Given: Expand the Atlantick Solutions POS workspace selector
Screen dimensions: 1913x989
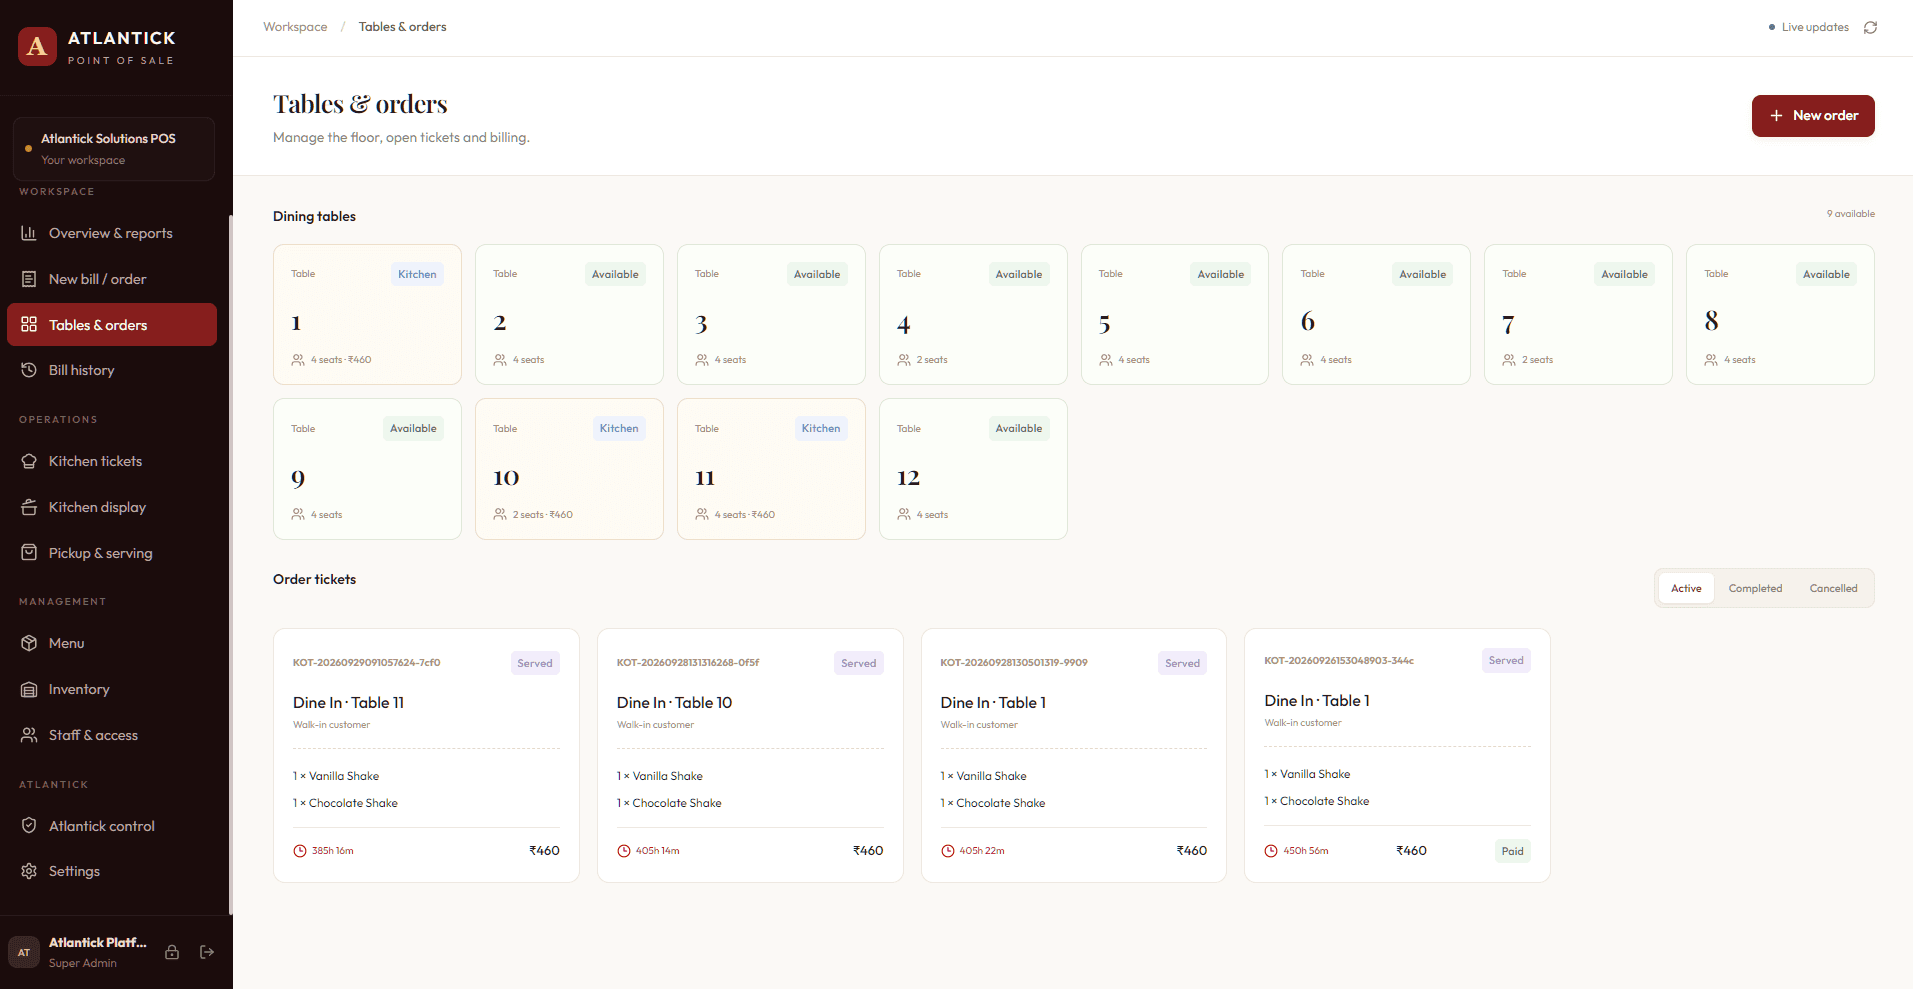Looking at the screenshot, I should [114, 149].
